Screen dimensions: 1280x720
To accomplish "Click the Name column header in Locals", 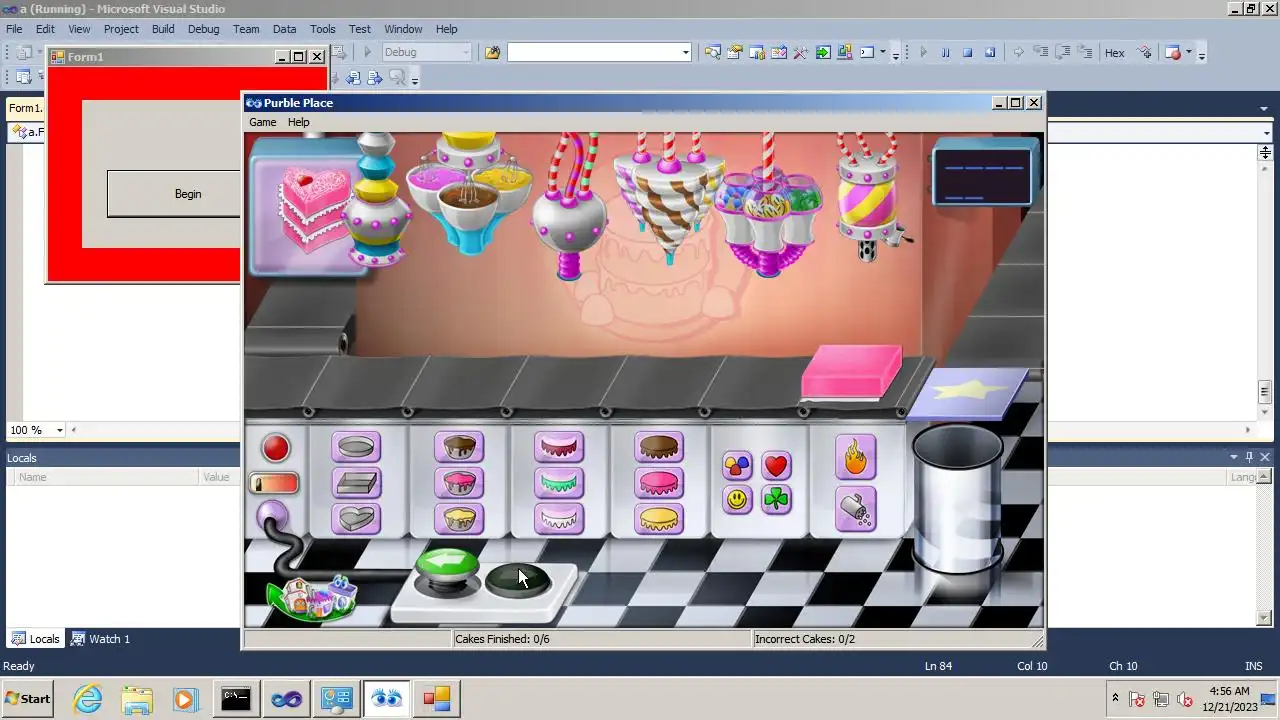I will pyautogui.click(x=107, y=477).
